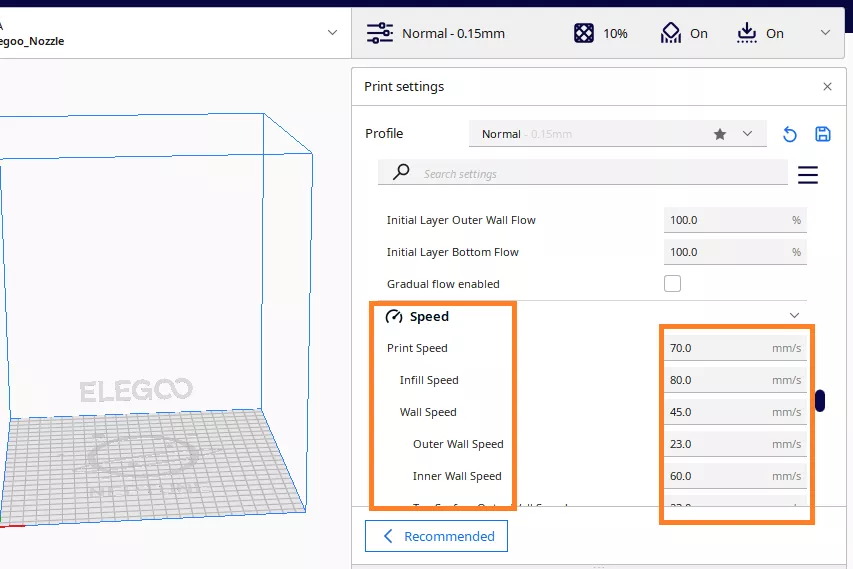This screenshot has width=853, height=569.
Task: Collapse the Speed settings section
Action: pos(794,316)
